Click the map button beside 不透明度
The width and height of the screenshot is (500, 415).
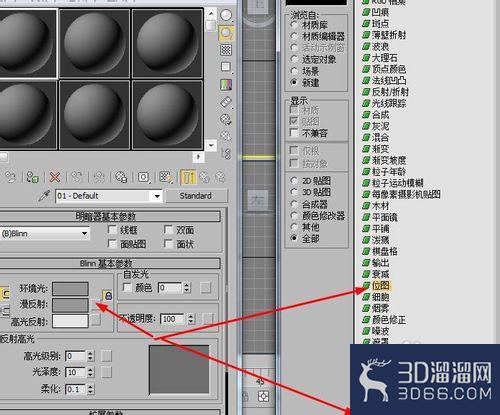(x=207, y=319)
